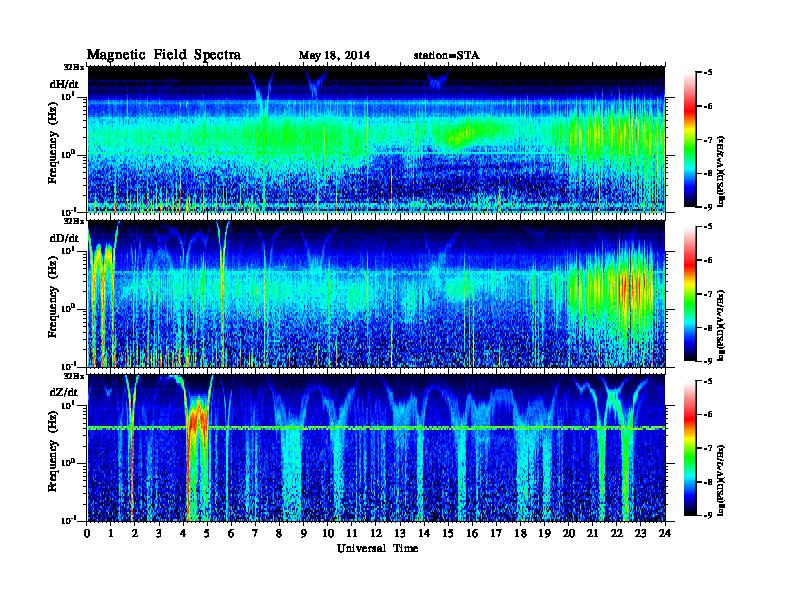Image resolution: width=792 pixels, height=612 pixels.
Task: Click hour tick label "3" on time axis
Action: tap(159, 533)
